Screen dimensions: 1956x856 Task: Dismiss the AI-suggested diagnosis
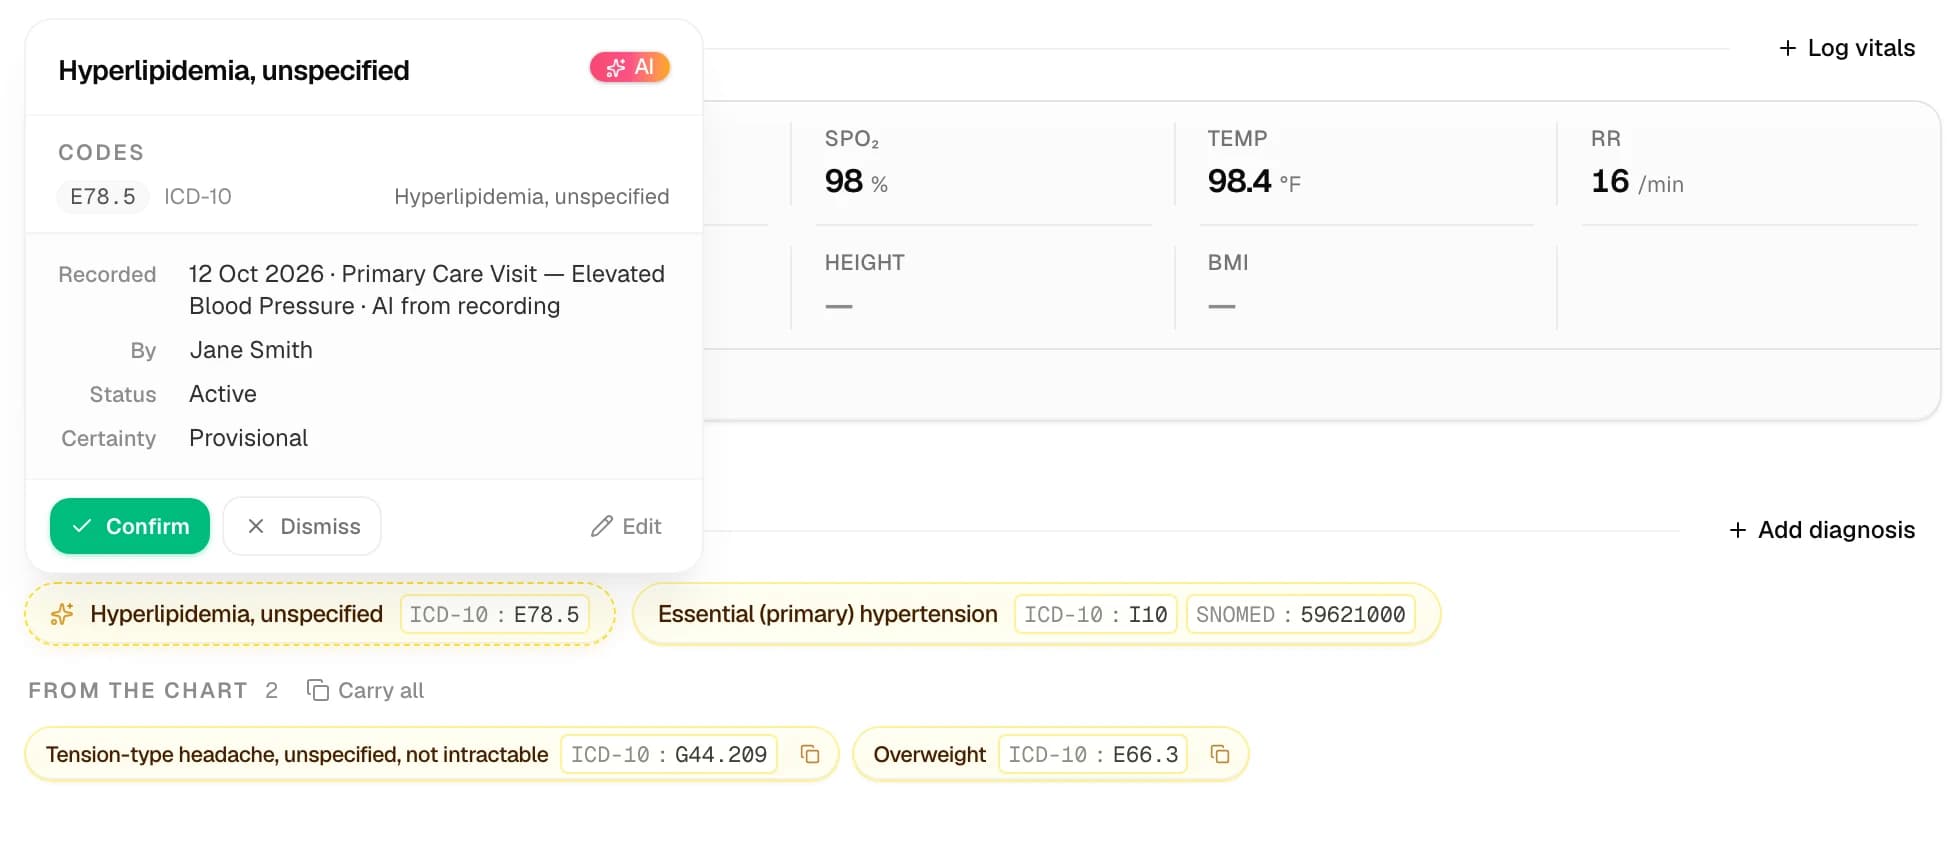(x=302, y=526)
